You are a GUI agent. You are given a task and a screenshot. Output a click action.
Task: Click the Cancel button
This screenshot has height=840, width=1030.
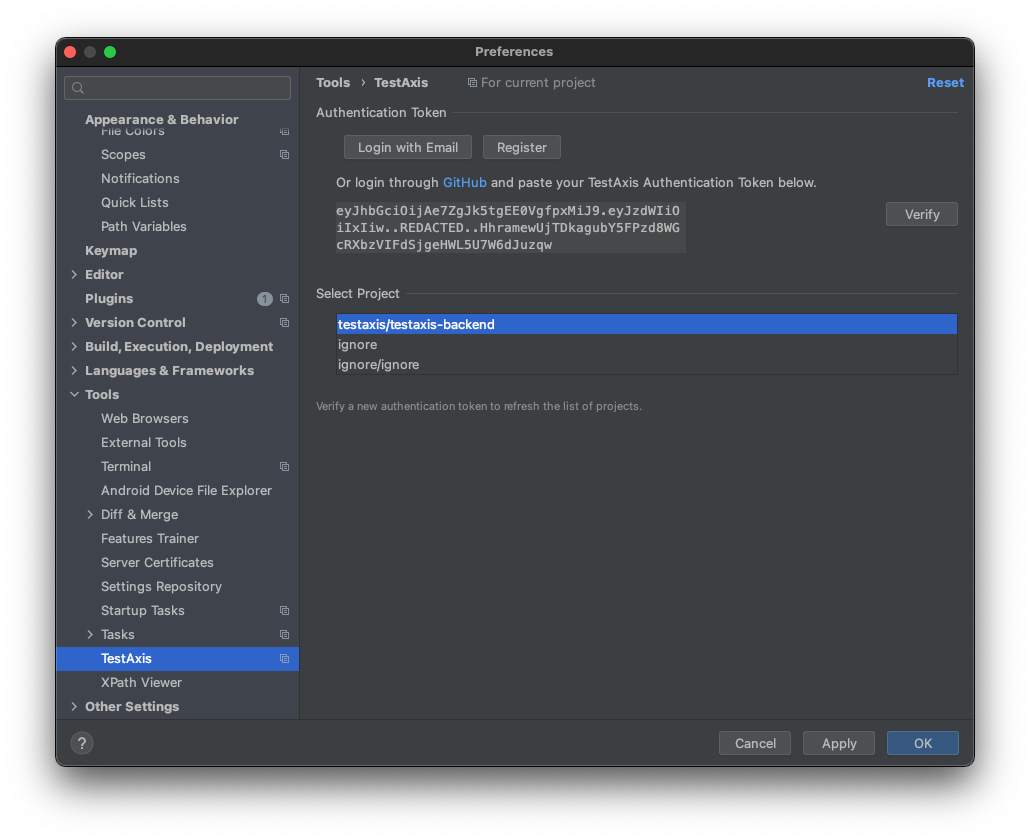[755, 743]
